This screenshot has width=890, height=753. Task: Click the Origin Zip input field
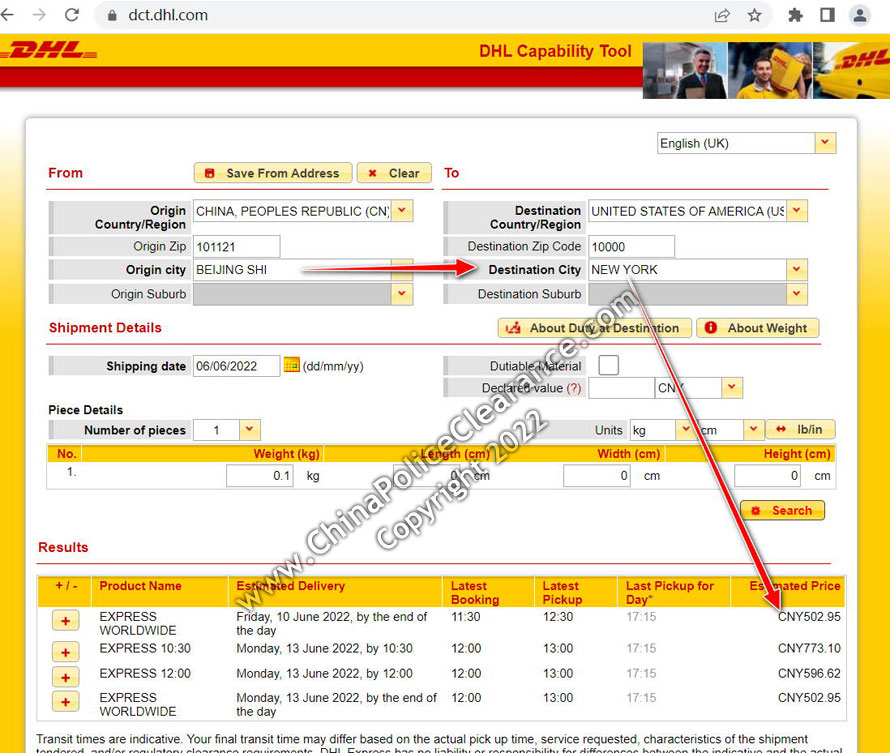tap(237, 247)
